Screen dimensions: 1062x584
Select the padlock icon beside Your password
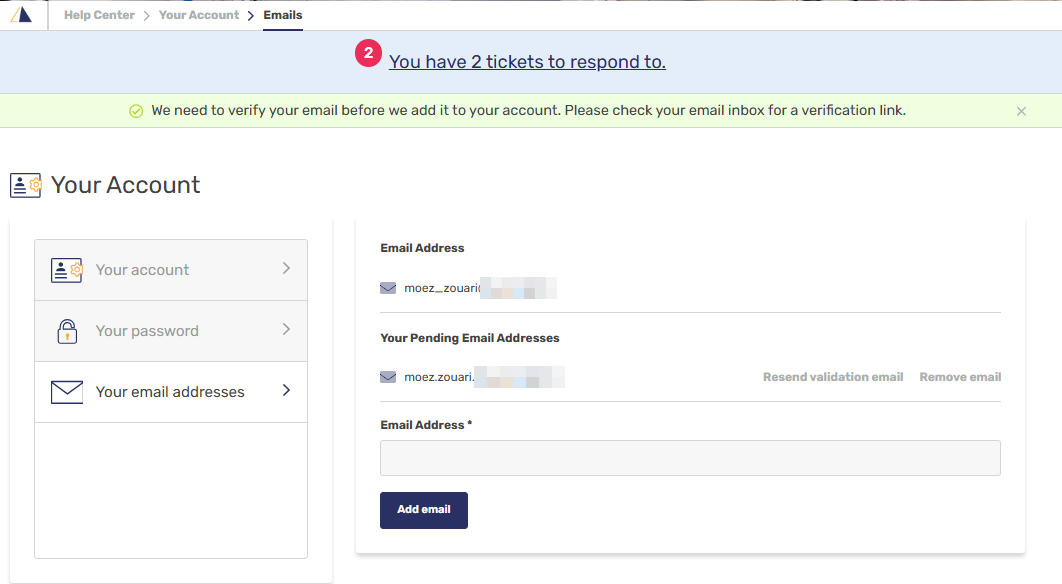click(66, 330)
